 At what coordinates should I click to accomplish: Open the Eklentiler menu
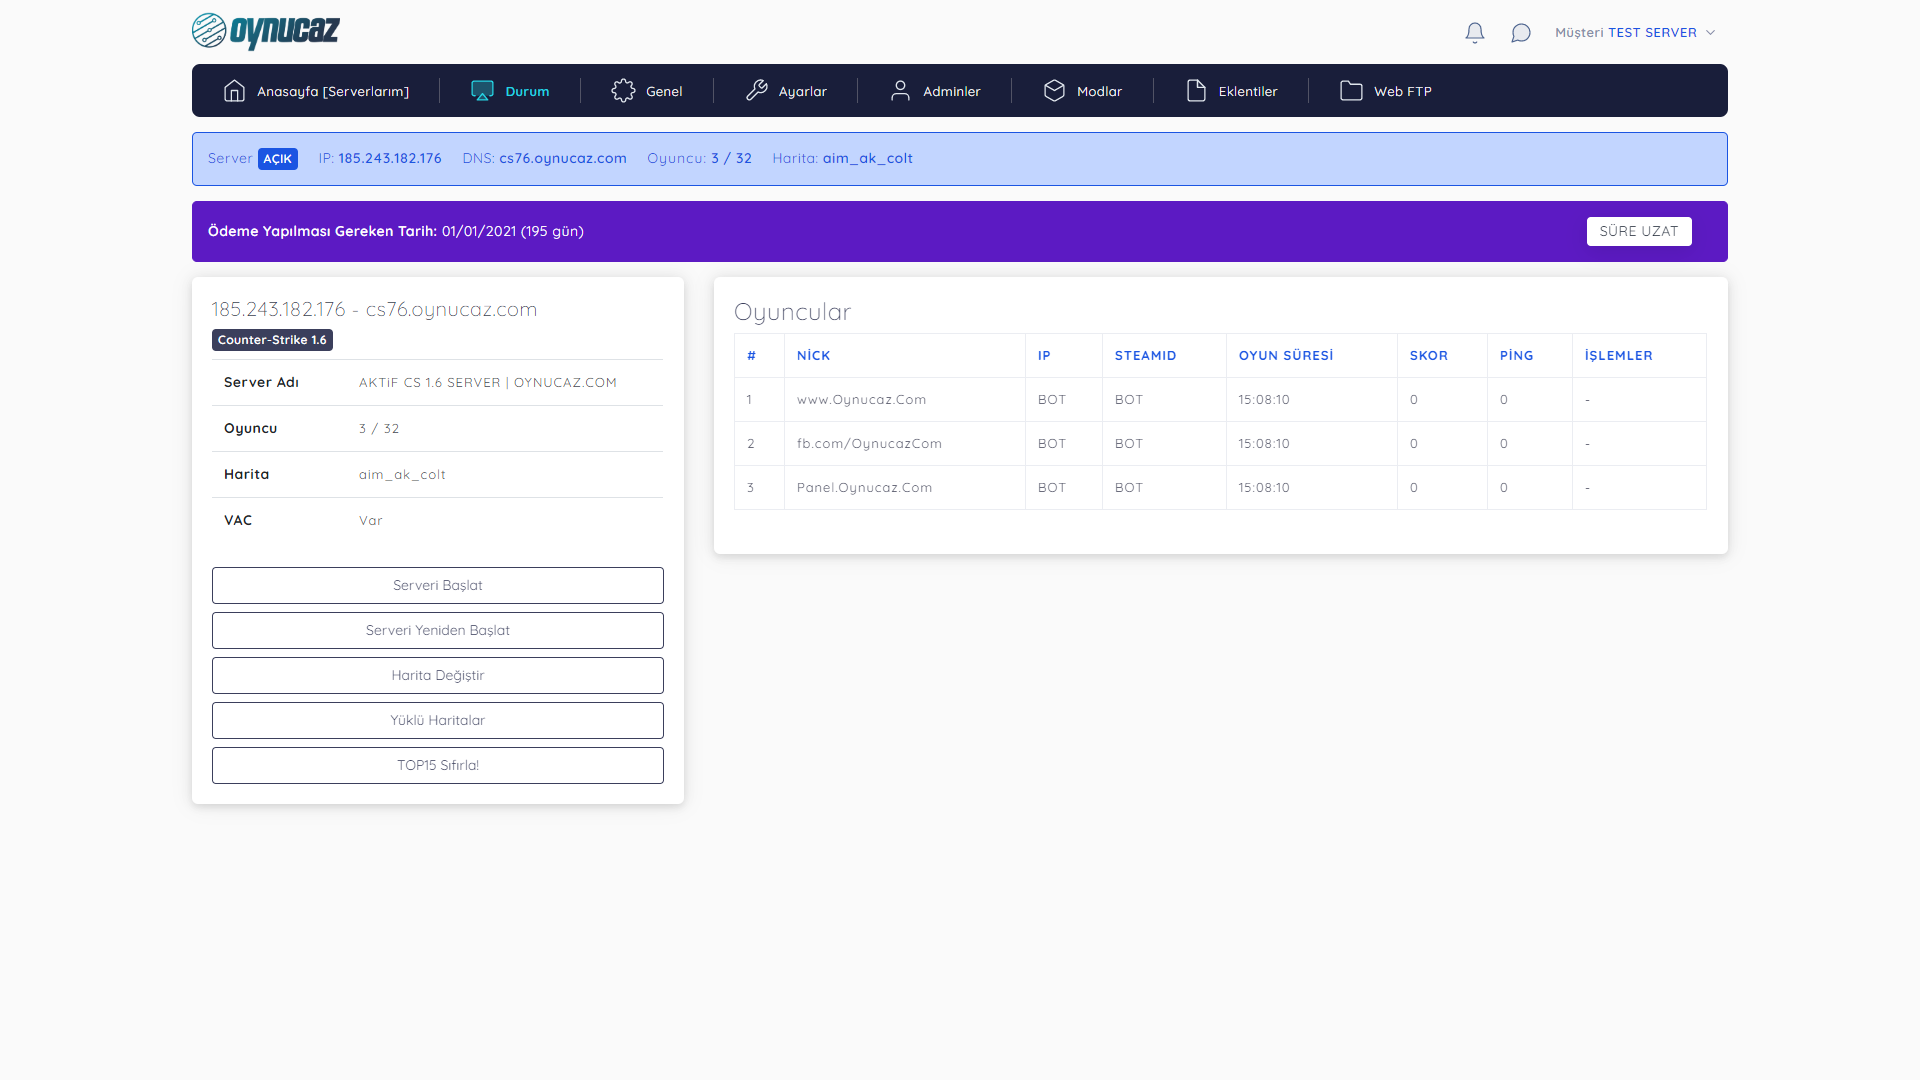point(1231,91)
